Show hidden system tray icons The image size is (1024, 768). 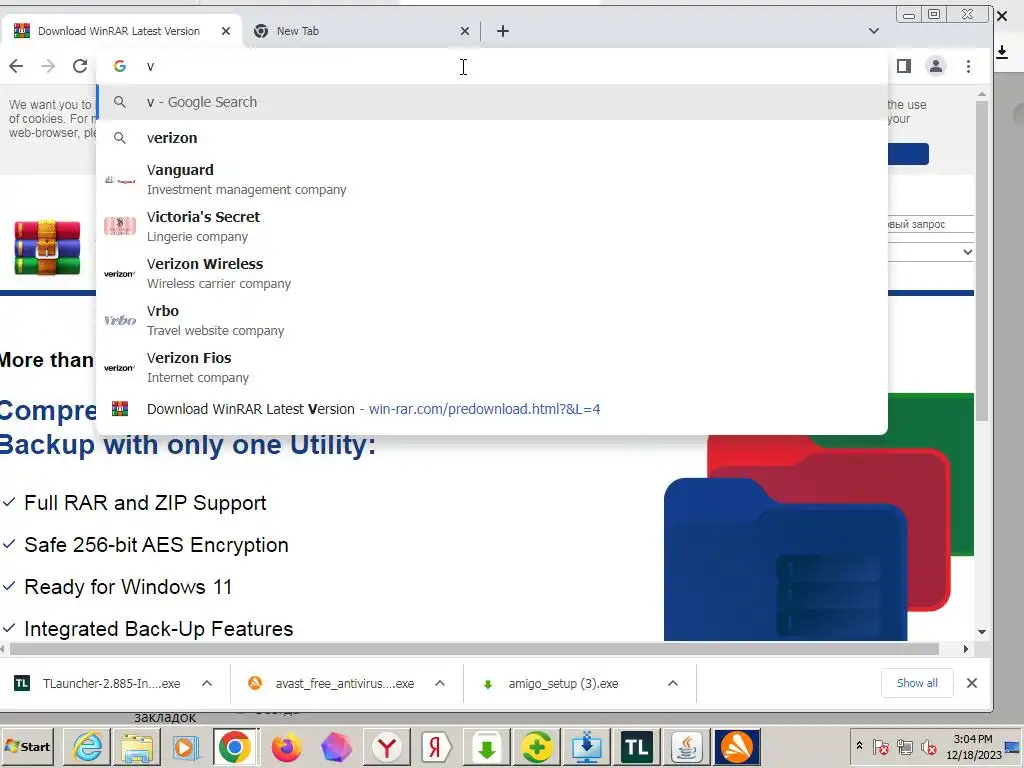[x=859, y=746]
